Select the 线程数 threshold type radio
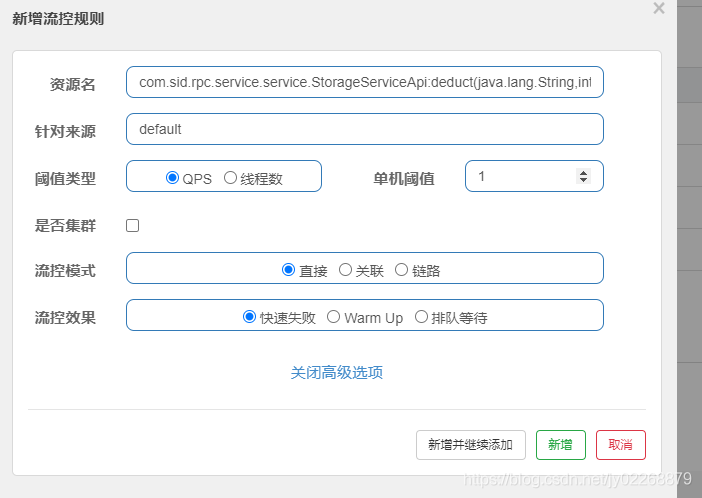 click(230, 178)
